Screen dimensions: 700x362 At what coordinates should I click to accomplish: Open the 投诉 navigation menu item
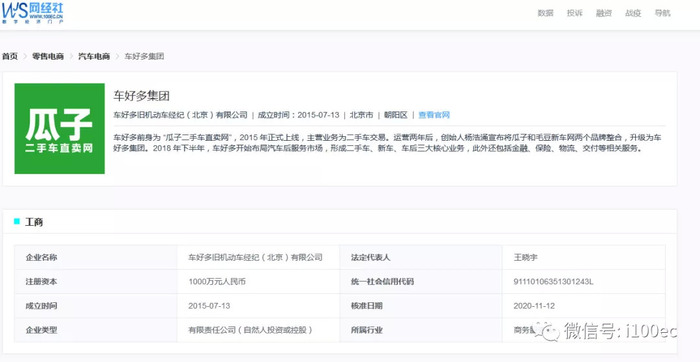[575, 13]
